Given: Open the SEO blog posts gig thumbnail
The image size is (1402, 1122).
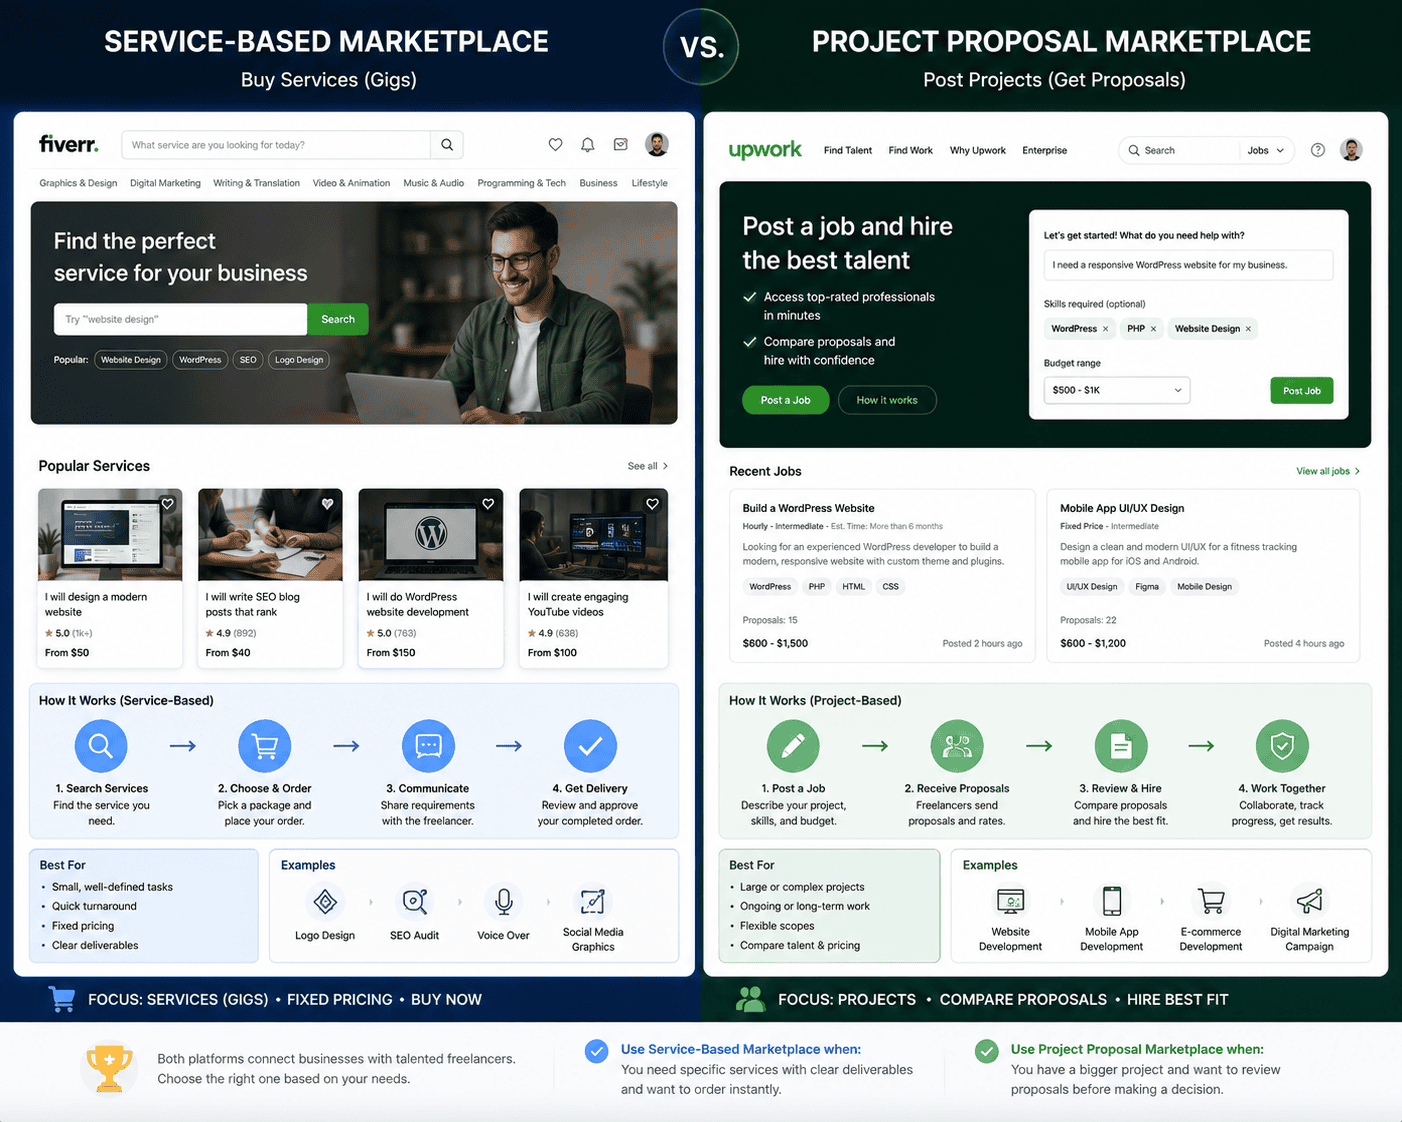Looking at the screenshot, I should pyautogui.click(x=270, y=535).
